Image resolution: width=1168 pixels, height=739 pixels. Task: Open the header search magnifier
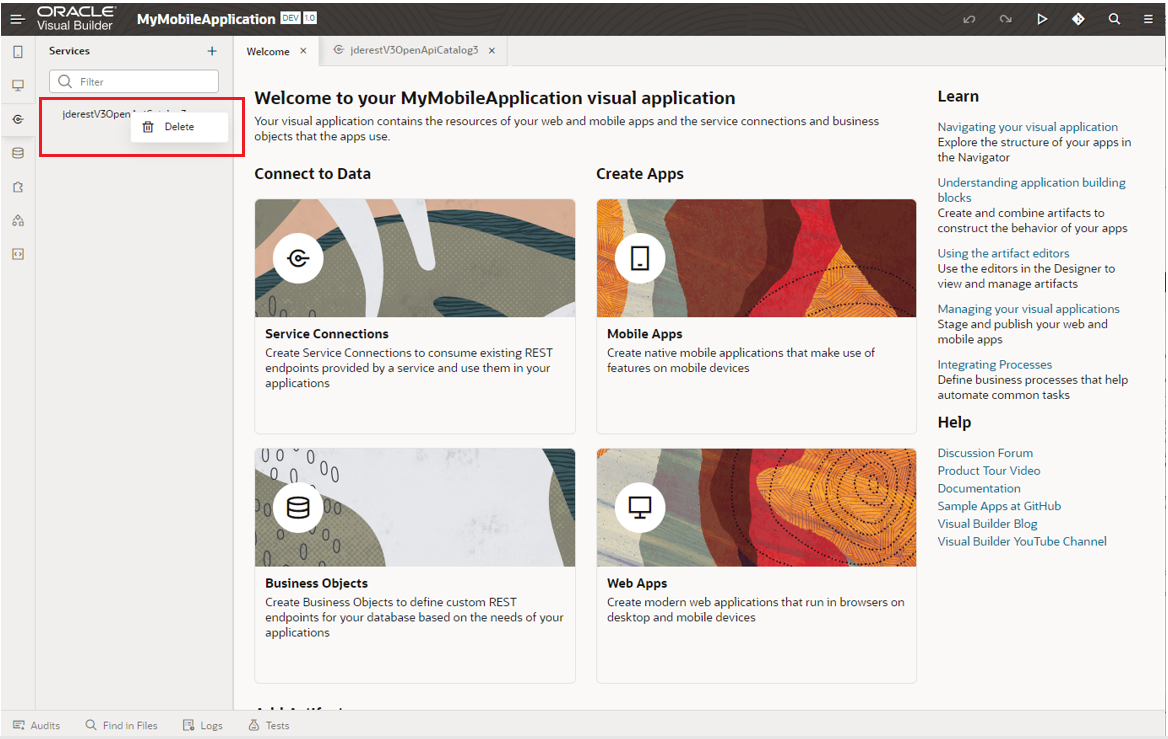point(1114,19)
